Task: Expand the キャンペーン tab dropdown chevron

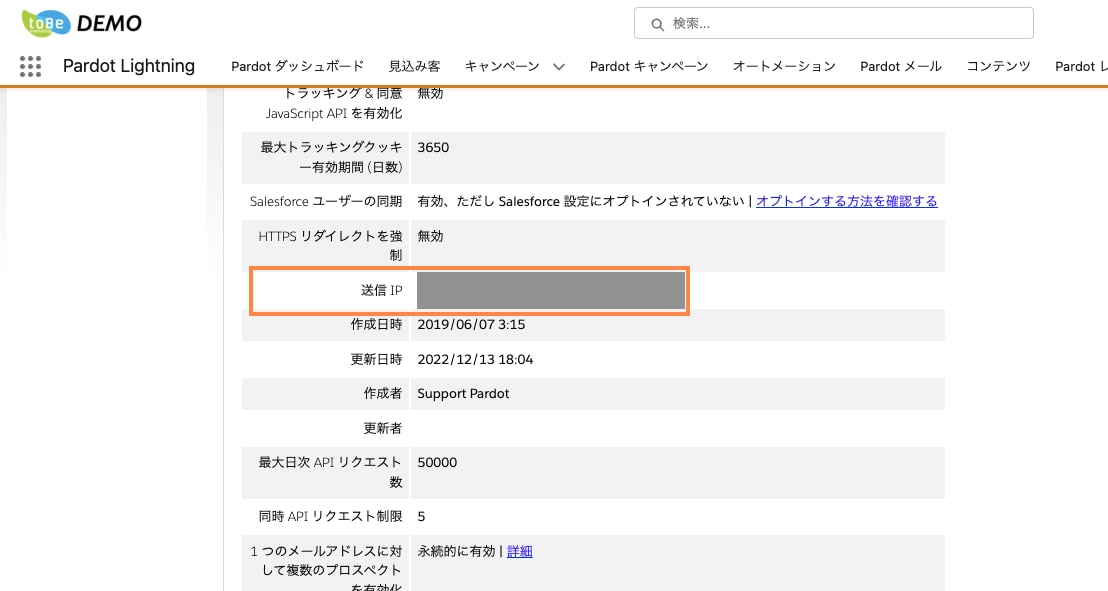Action: [x=558, y=66]
